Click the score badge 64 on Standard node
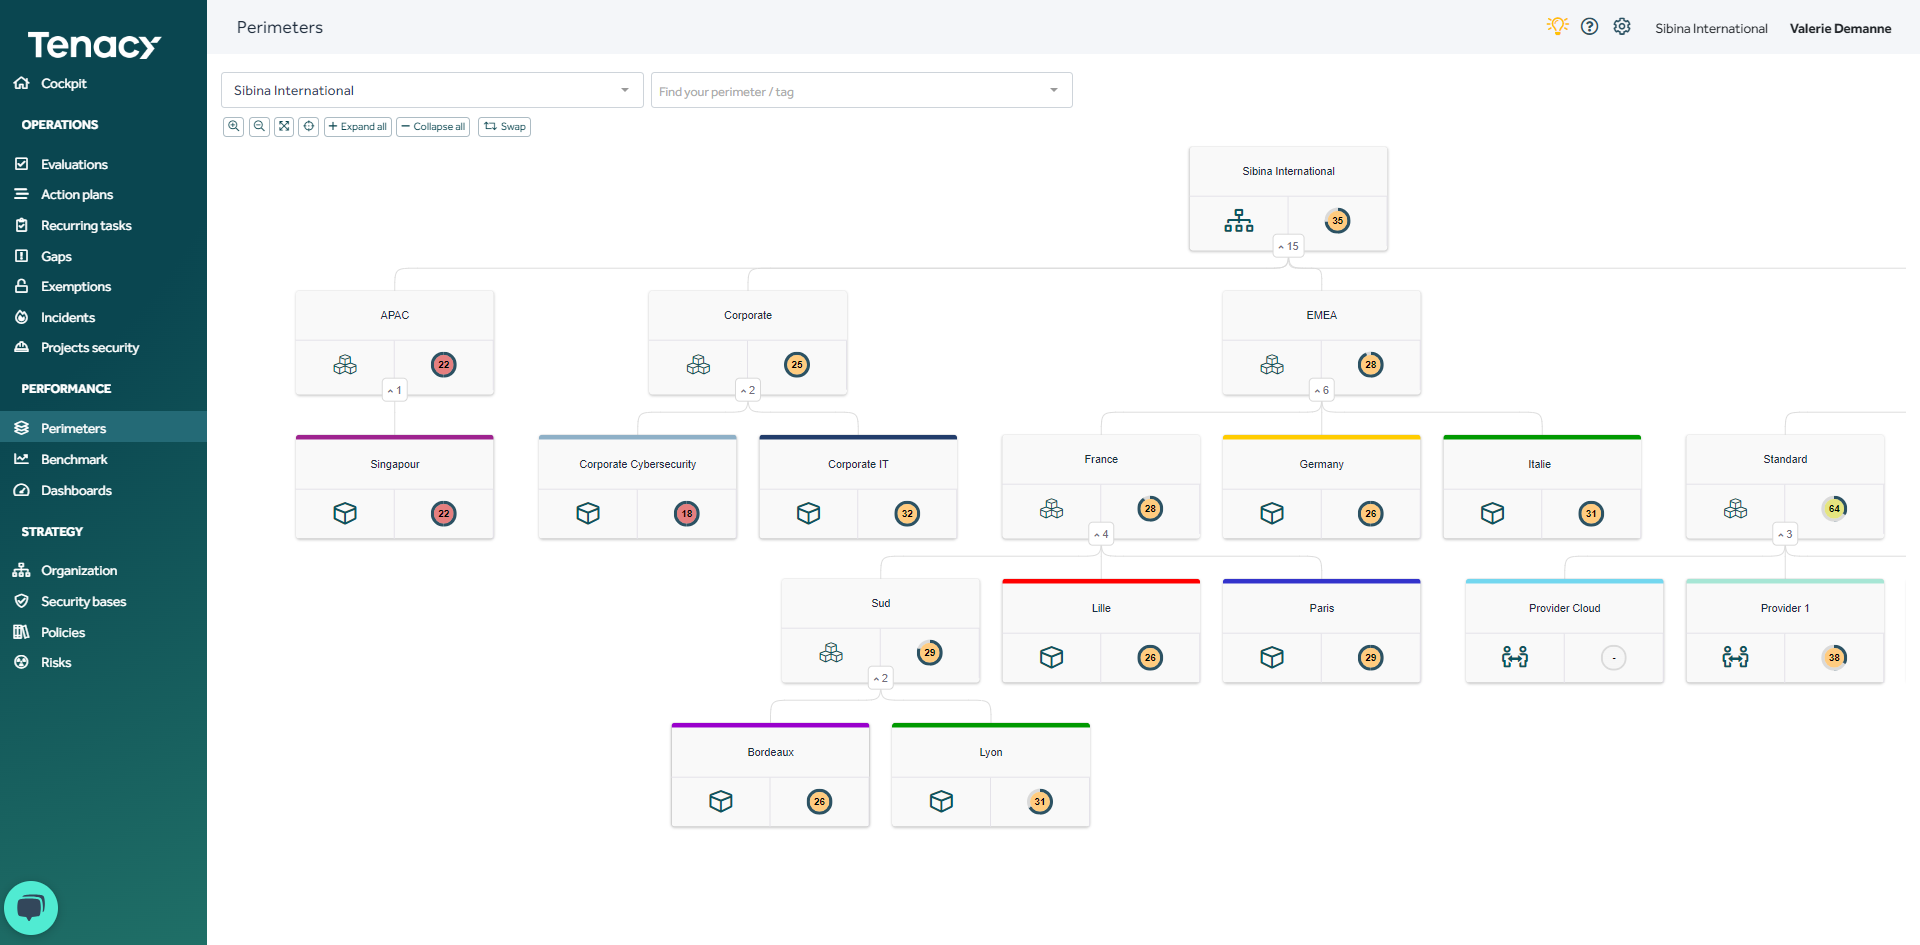Screen dimensions: 1920x945 click(x=1834, y=508)
